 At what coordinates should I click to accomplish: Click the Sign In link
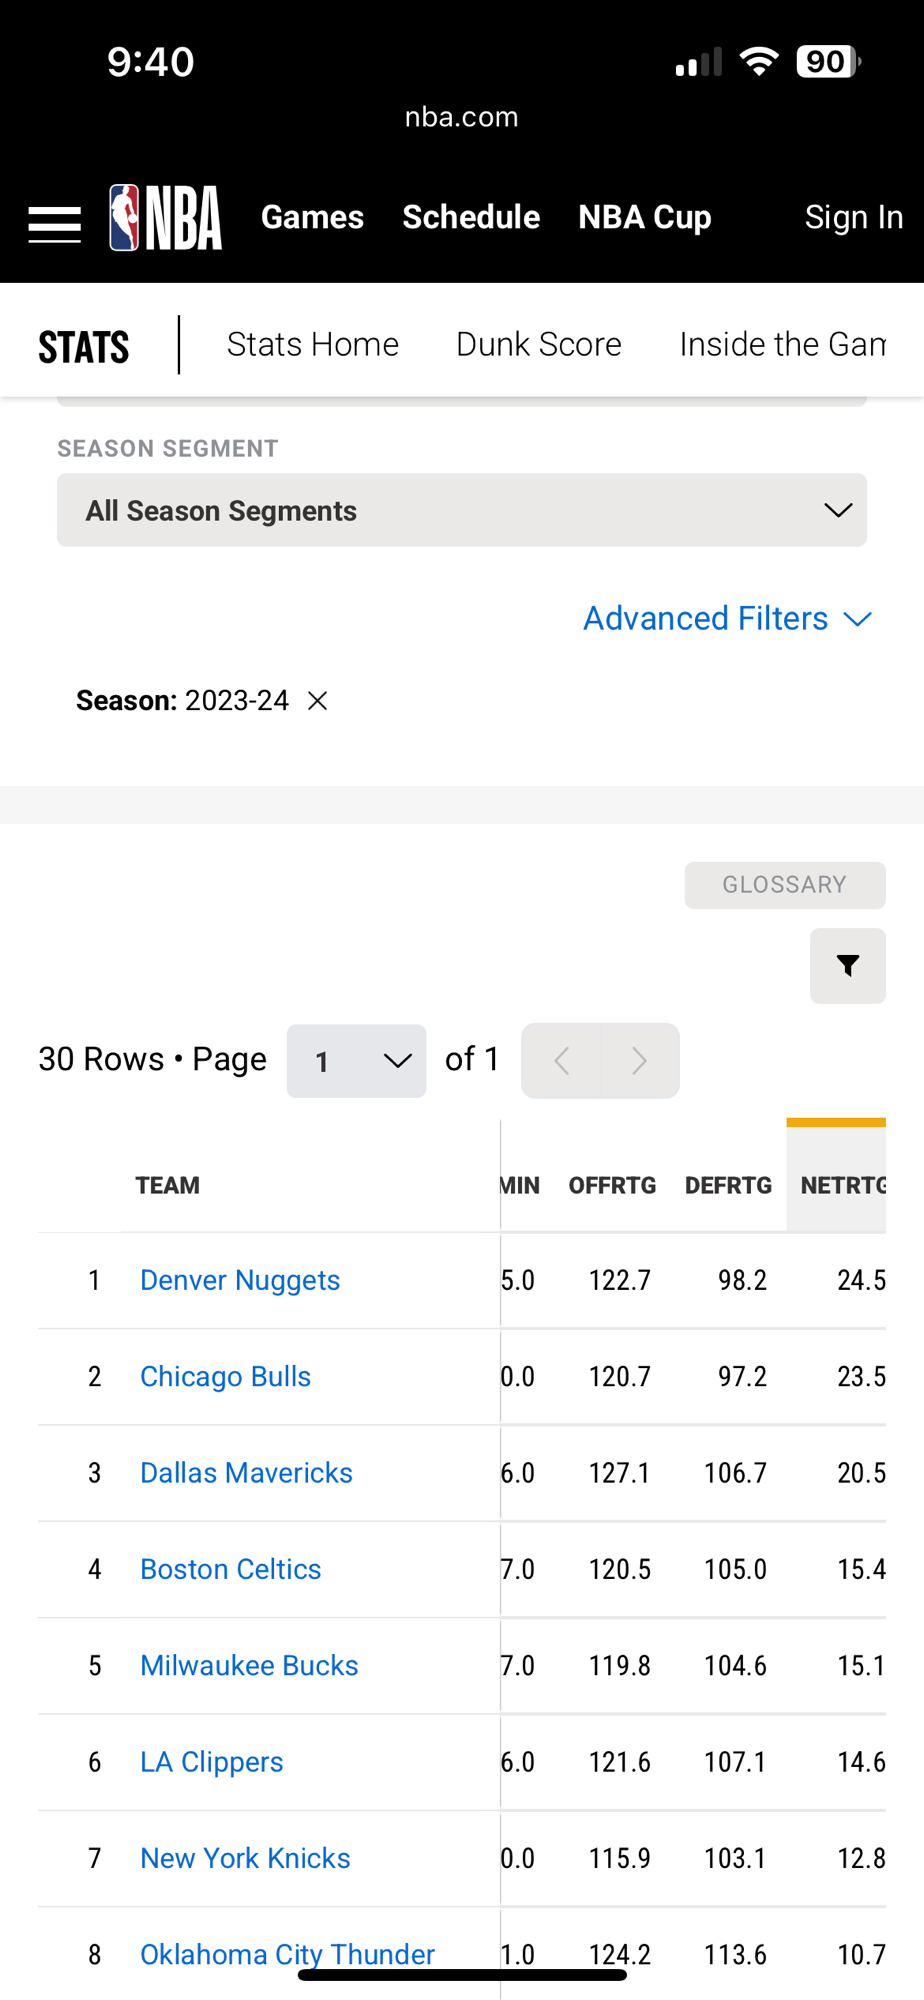point(853,217)
